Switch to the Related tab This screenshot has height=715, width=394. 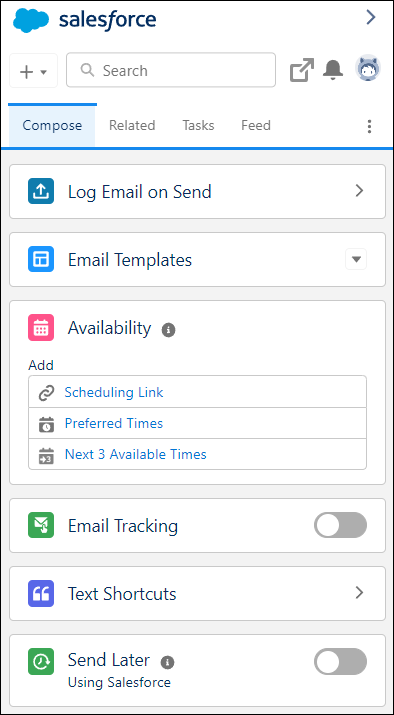pyautogui.click(x=132, y=125)
